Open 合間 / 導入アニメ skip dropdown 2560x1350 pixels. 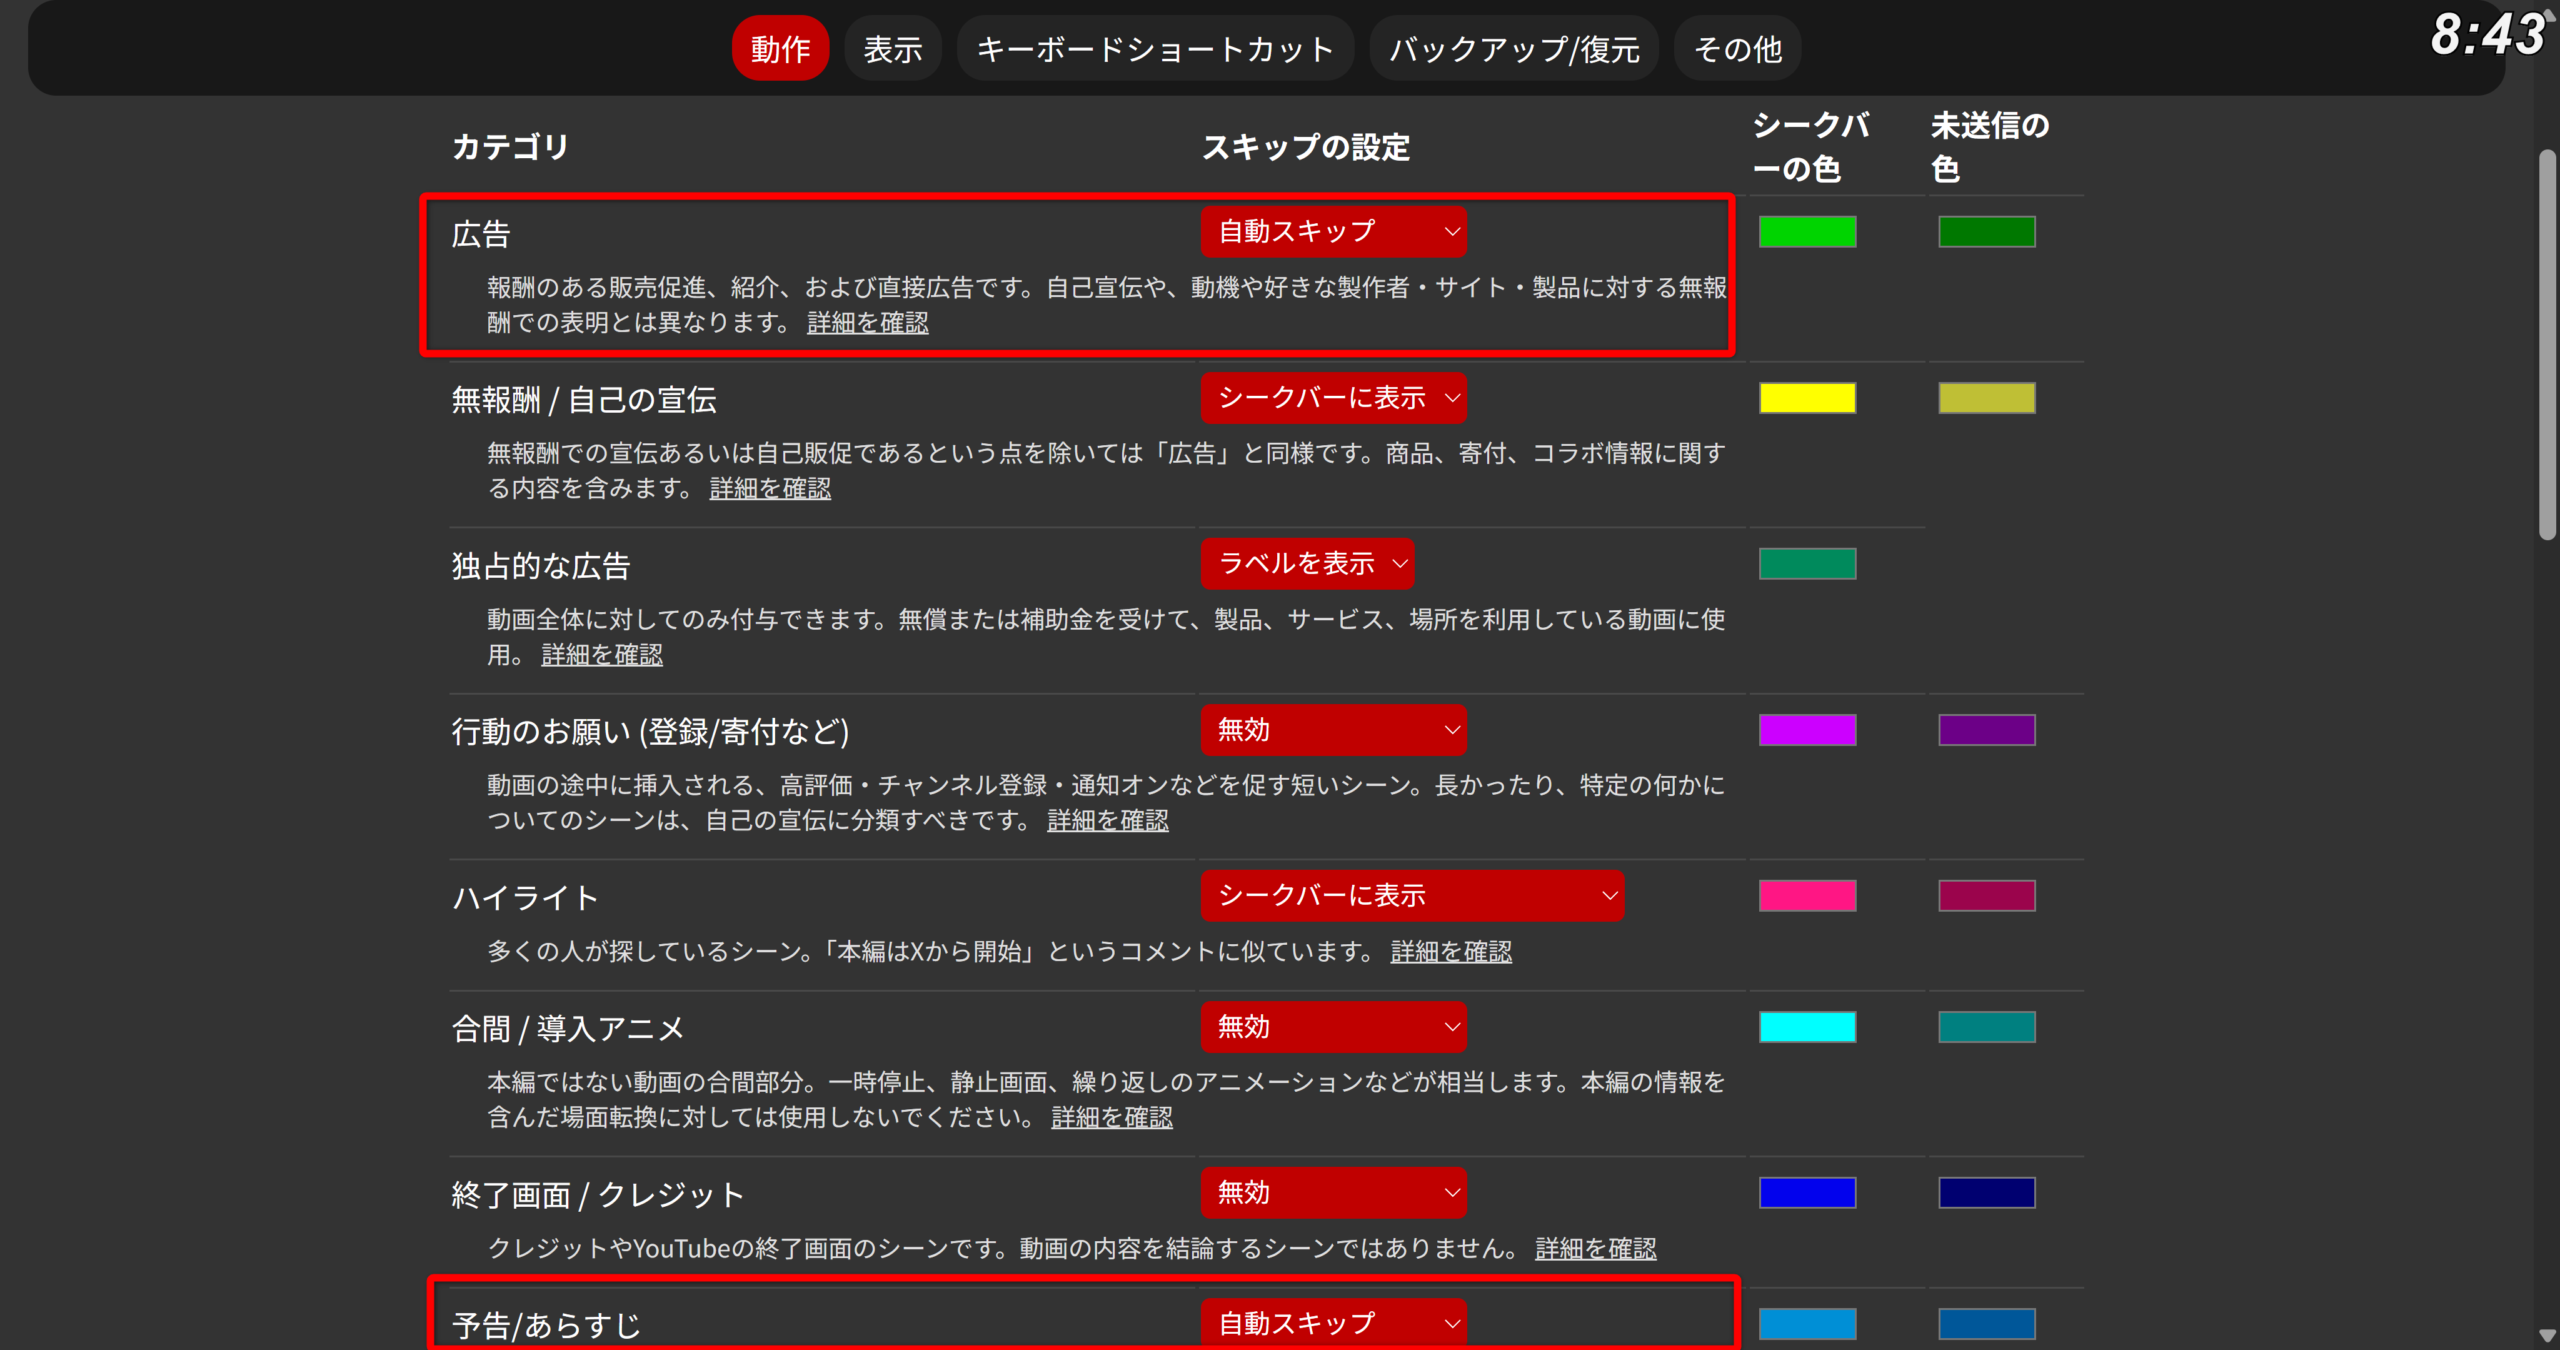1333,1027
